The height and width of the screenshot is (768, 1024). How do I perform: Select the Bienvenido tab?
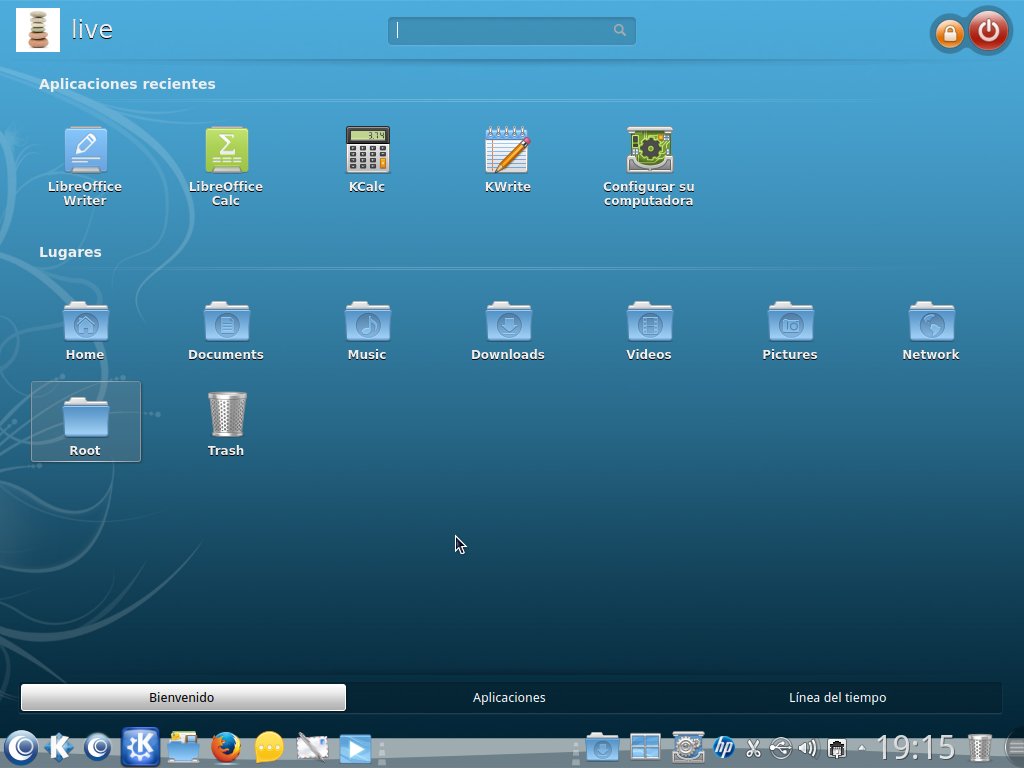183,697
